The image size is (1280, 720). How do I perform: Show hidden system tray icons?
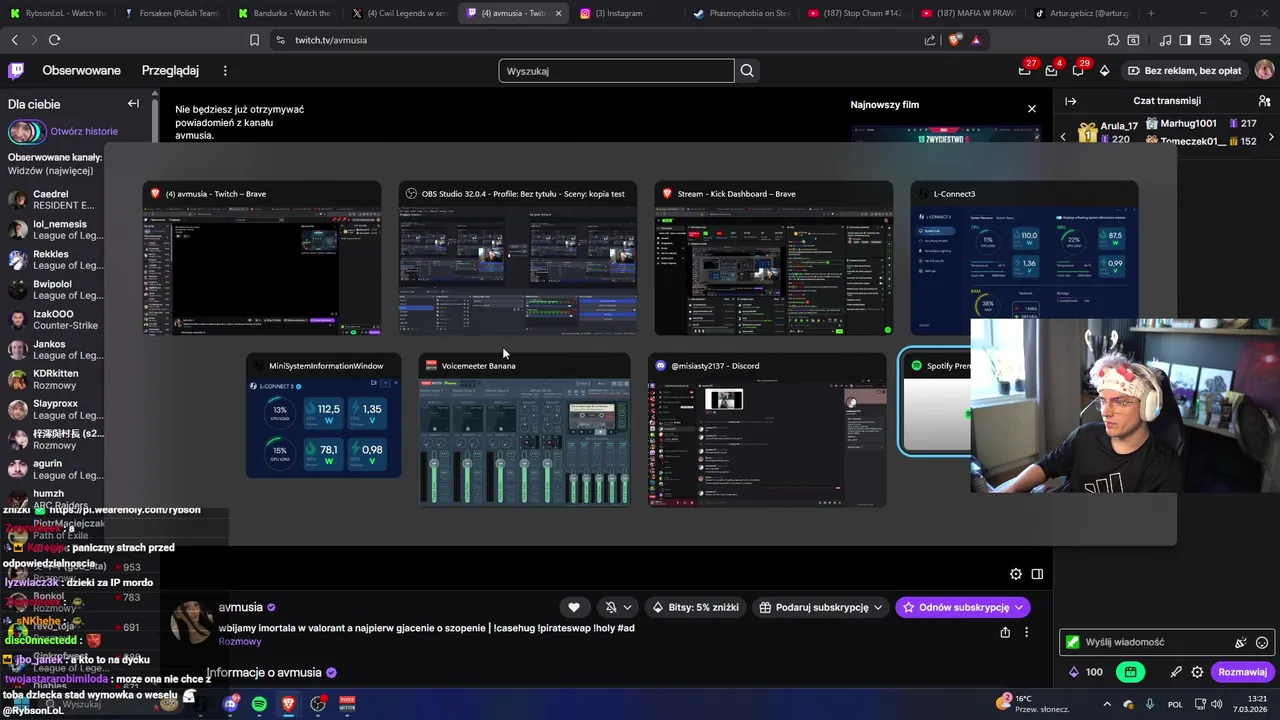pos(1106,704)
